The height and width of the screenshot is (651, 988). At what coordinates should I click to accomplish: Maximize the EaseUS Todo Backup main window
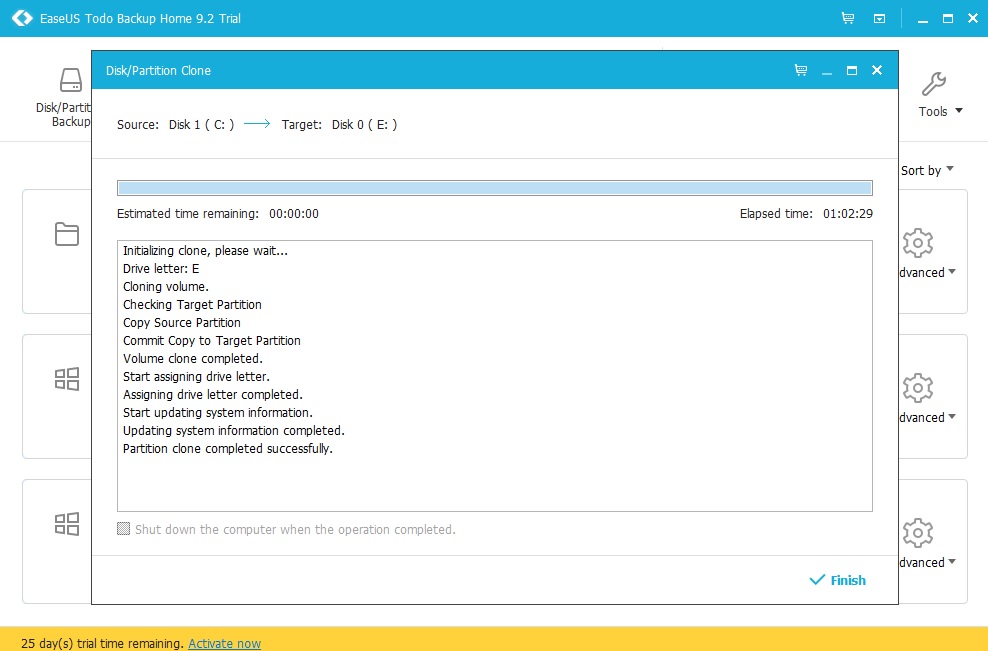click(948, 18)
